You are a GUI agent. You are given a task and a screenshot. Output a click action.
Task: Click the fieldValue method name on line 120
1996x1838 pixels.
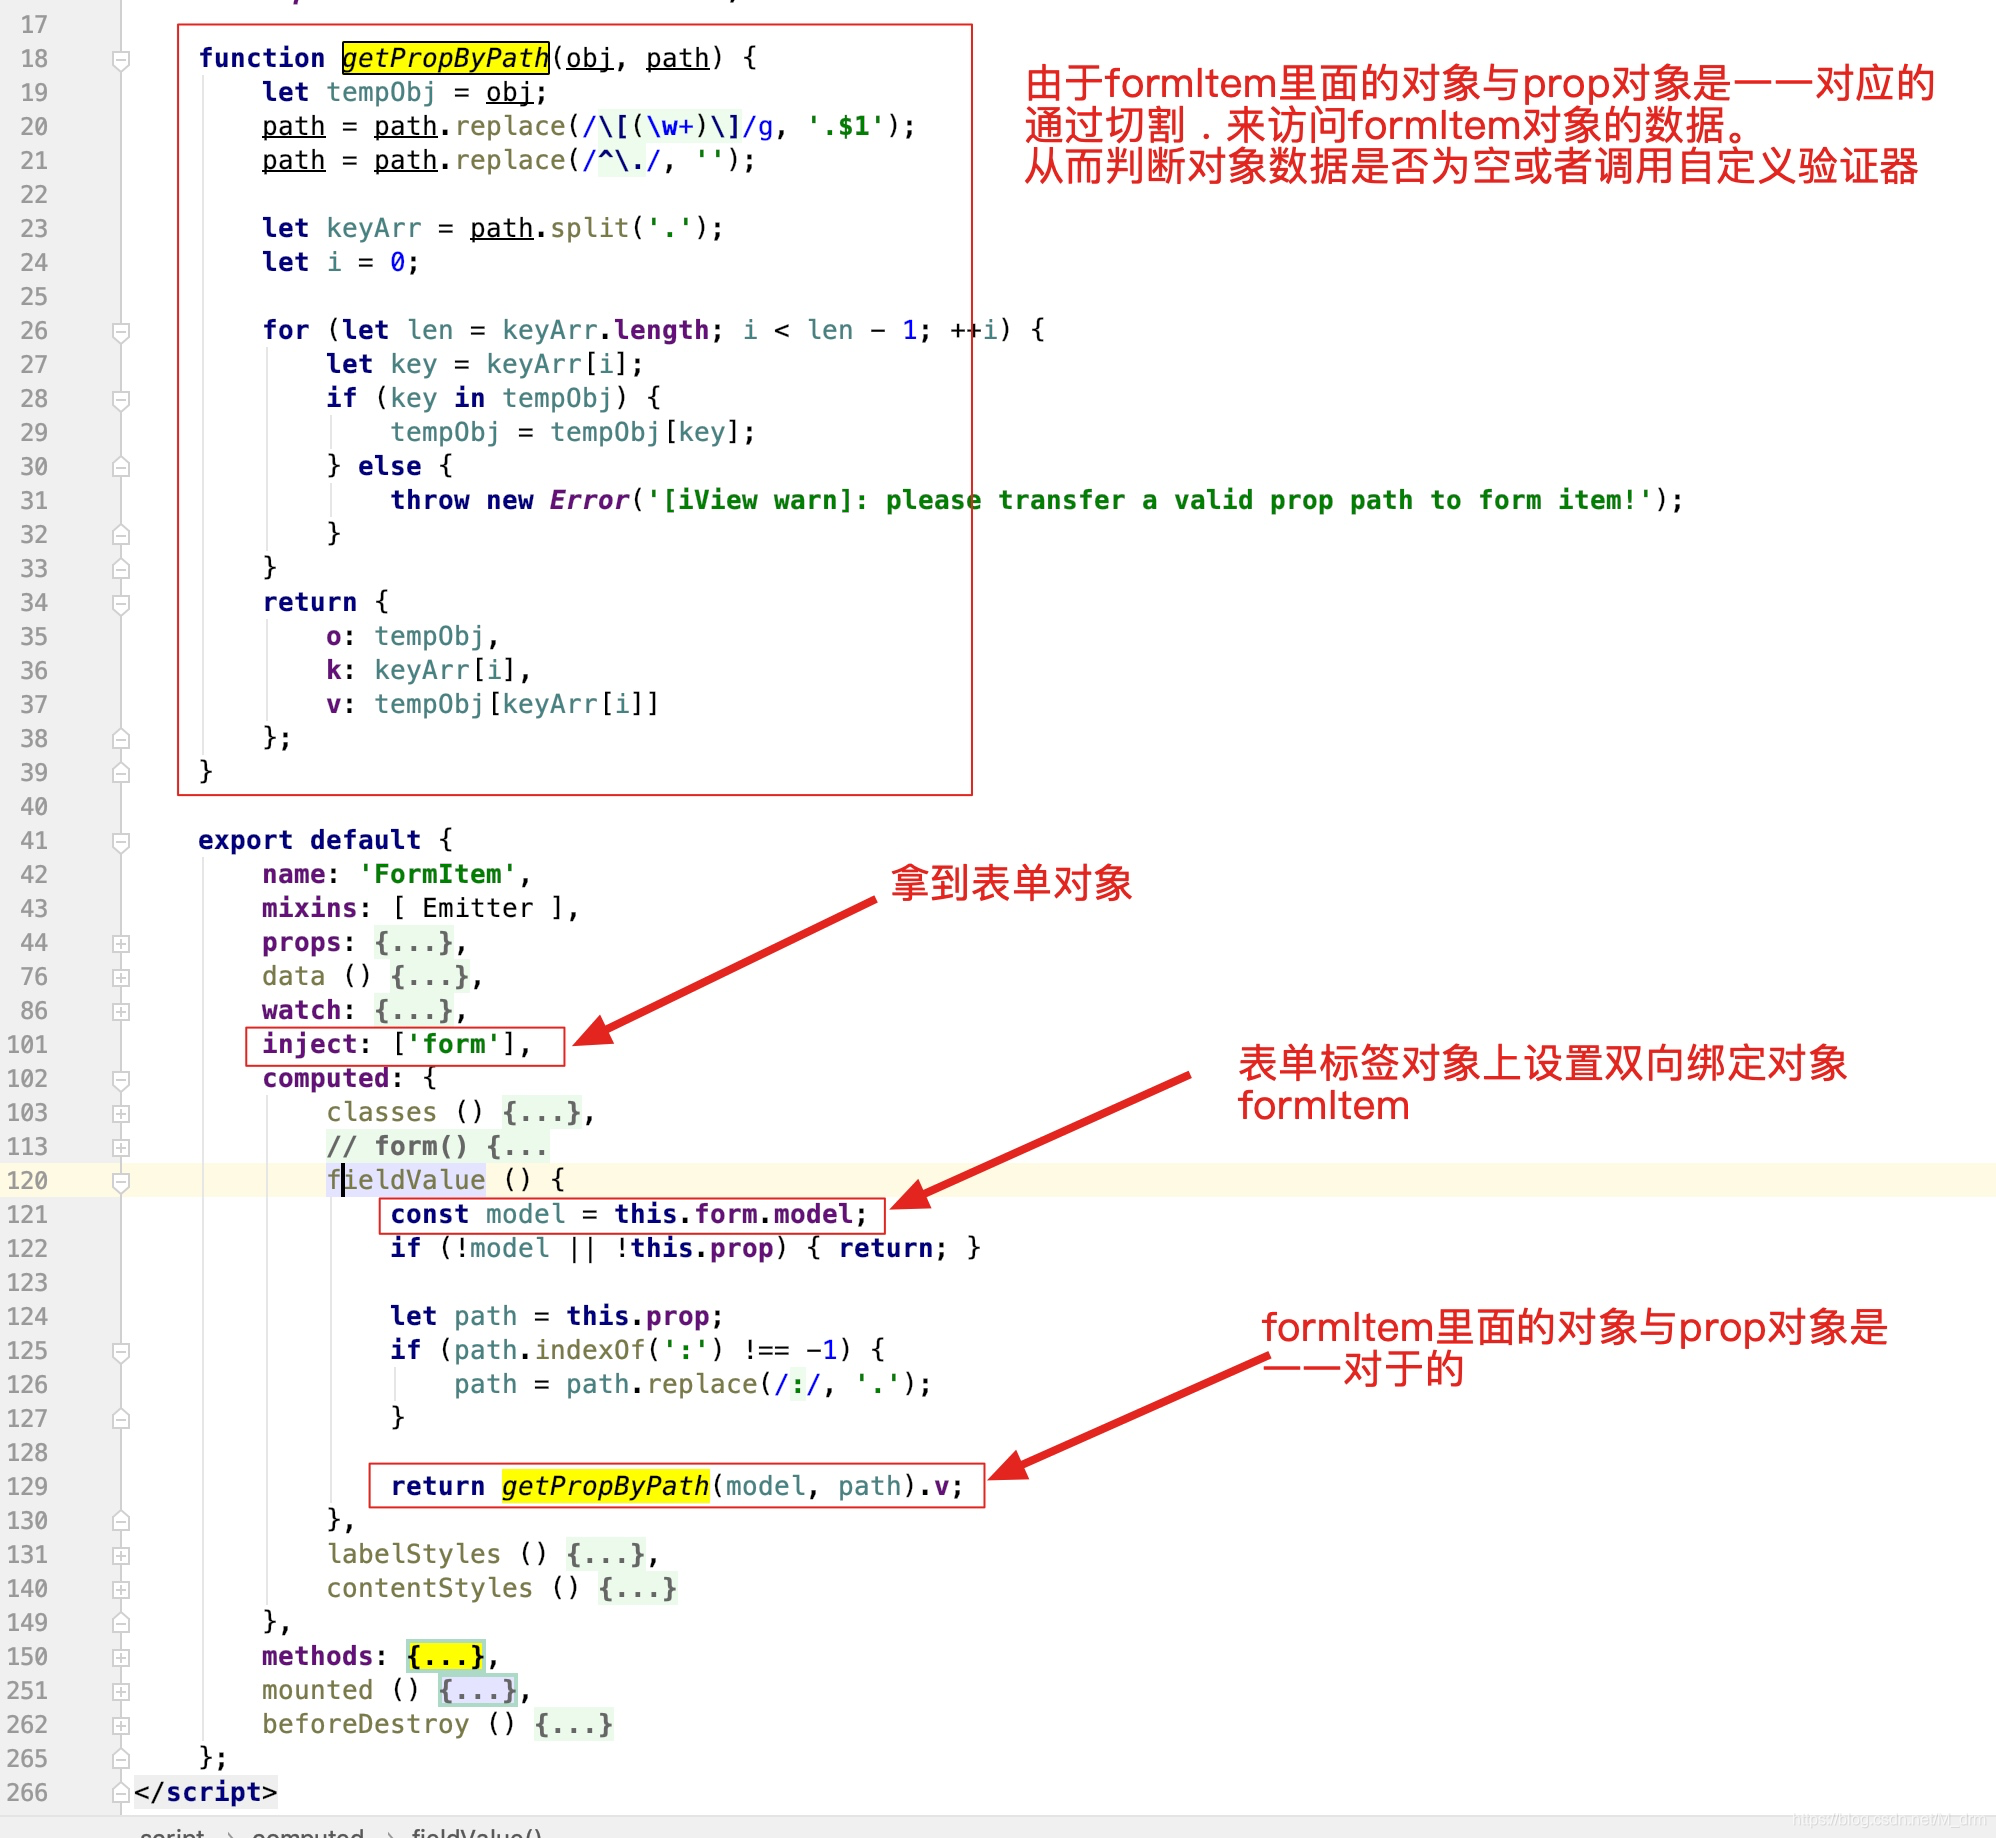(406, 1180)
